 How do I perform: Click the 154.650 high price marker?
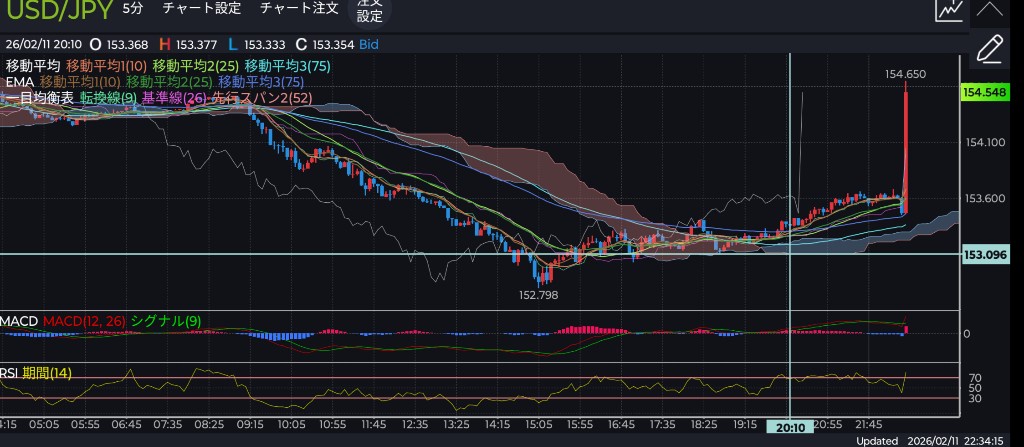pyautogui.click(x=904, y=74)
